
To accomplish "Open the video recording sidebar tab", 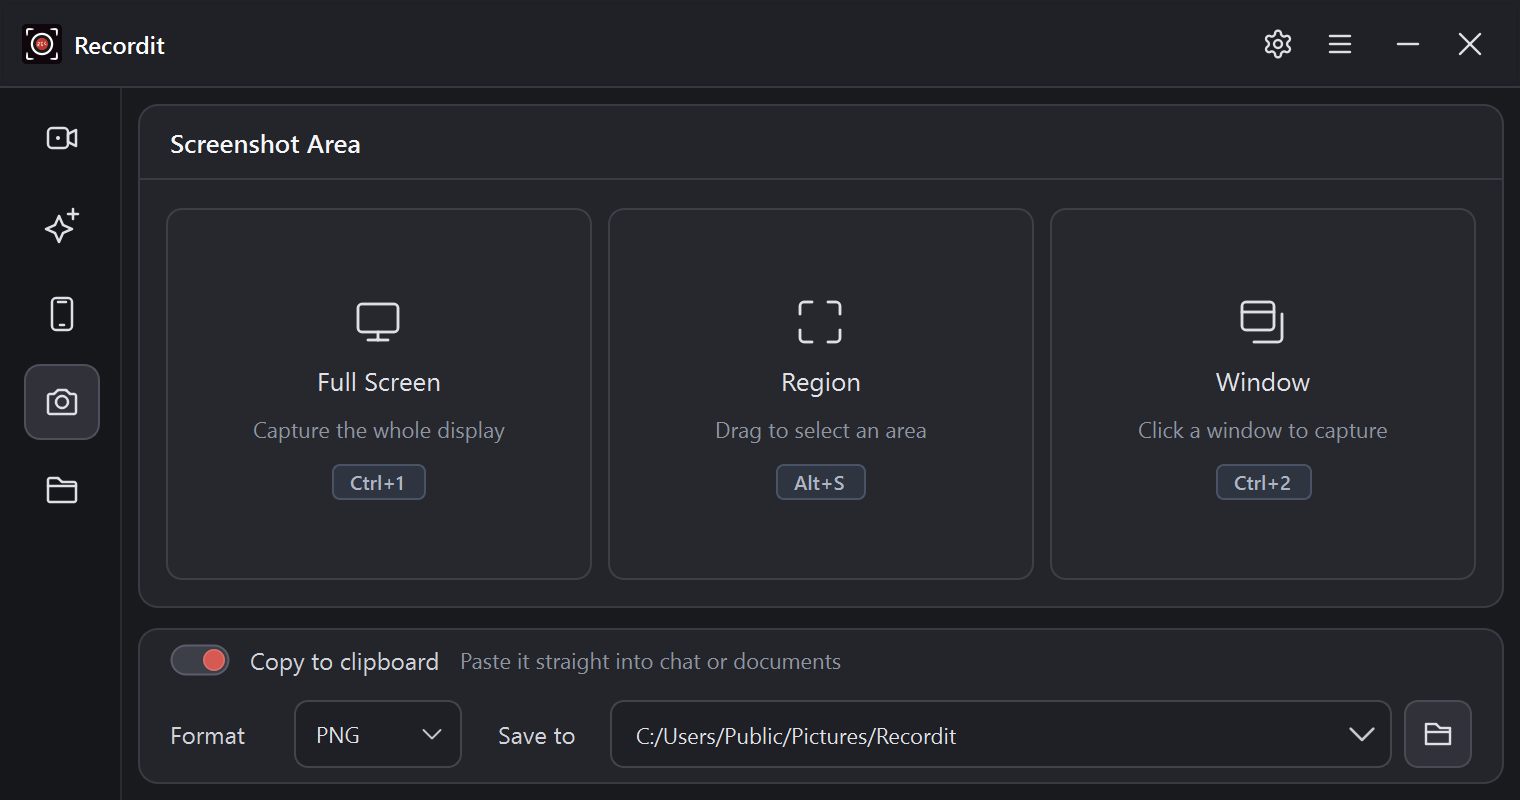I will pyautogui.click(x=62, y=138).
